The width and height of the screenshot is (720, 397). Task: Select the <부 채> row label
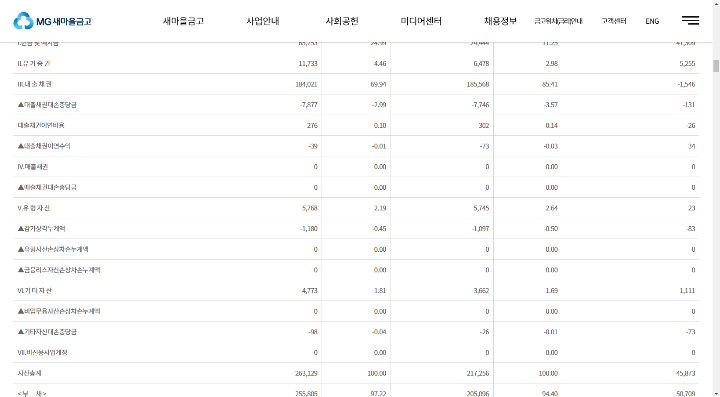[x=32, y=393]
